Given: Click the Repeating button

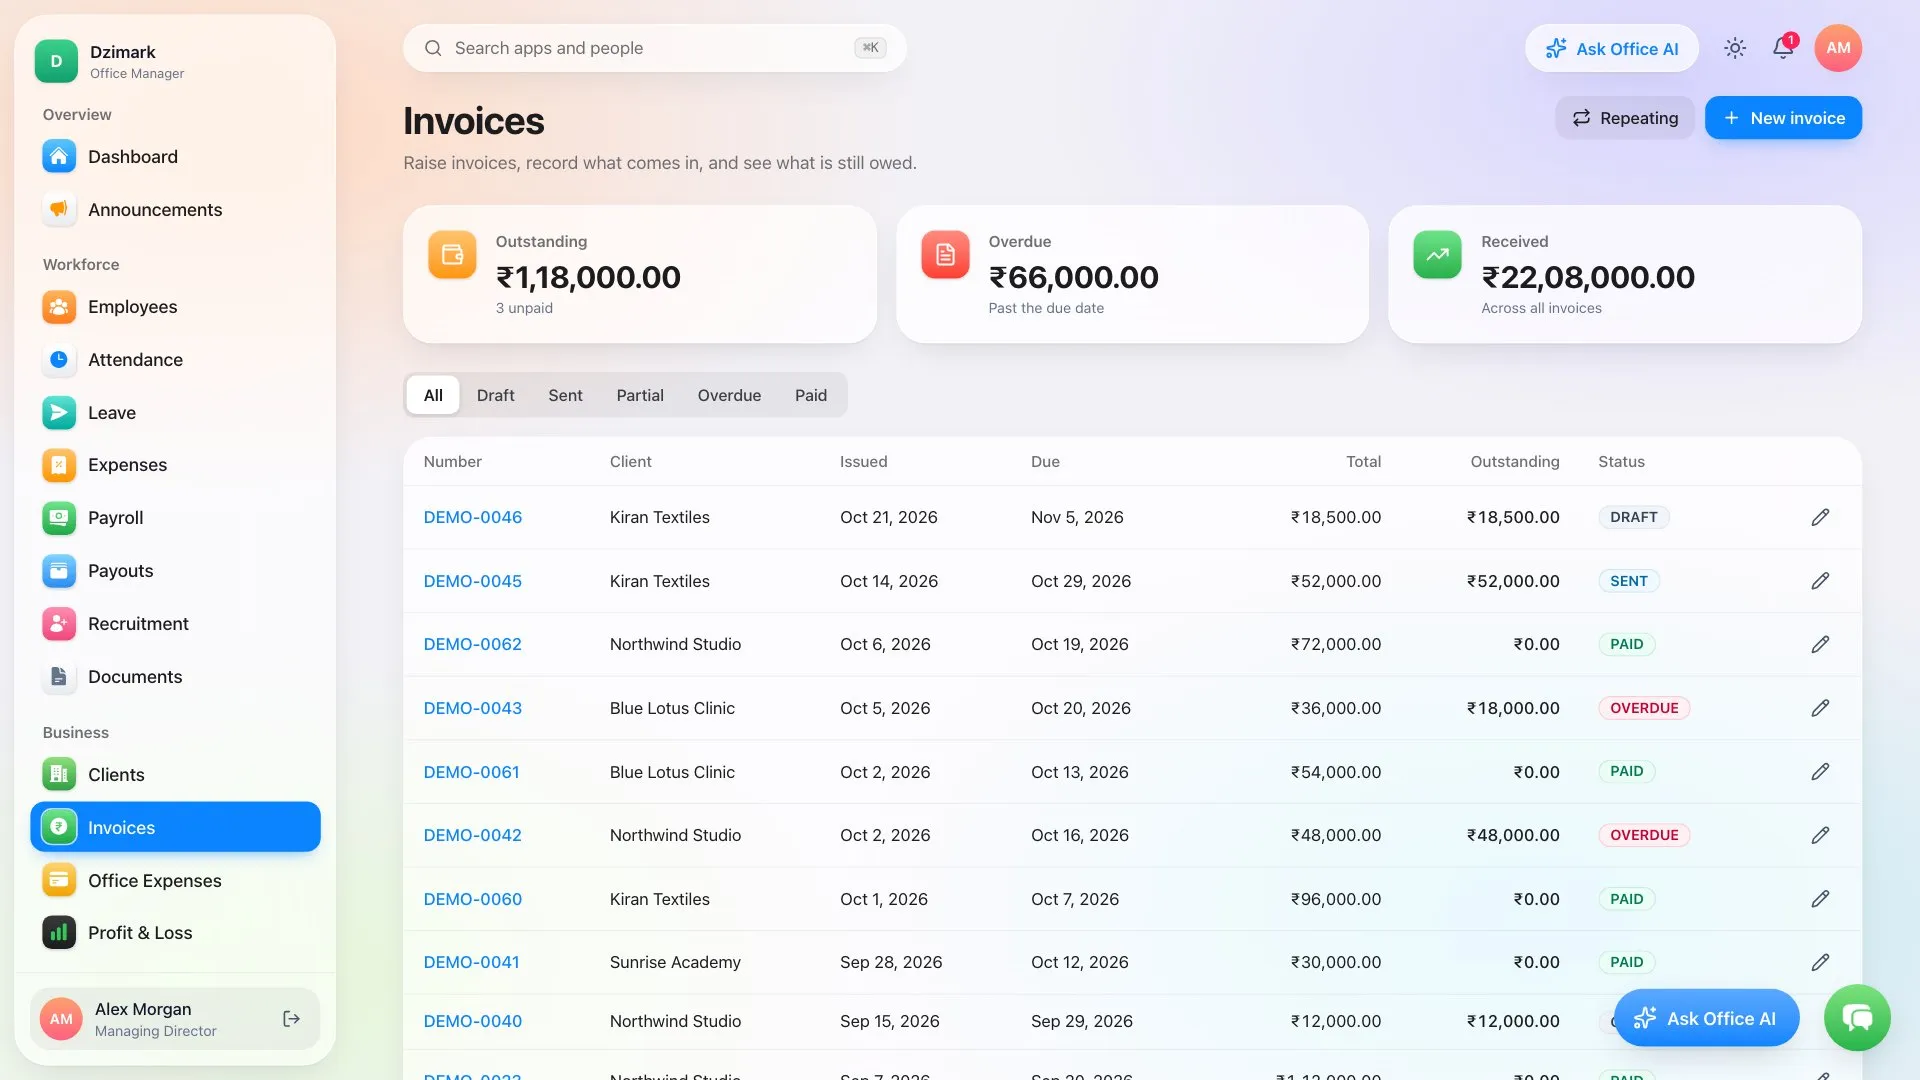Looking at the screenshot, I should pos(1625,118).
